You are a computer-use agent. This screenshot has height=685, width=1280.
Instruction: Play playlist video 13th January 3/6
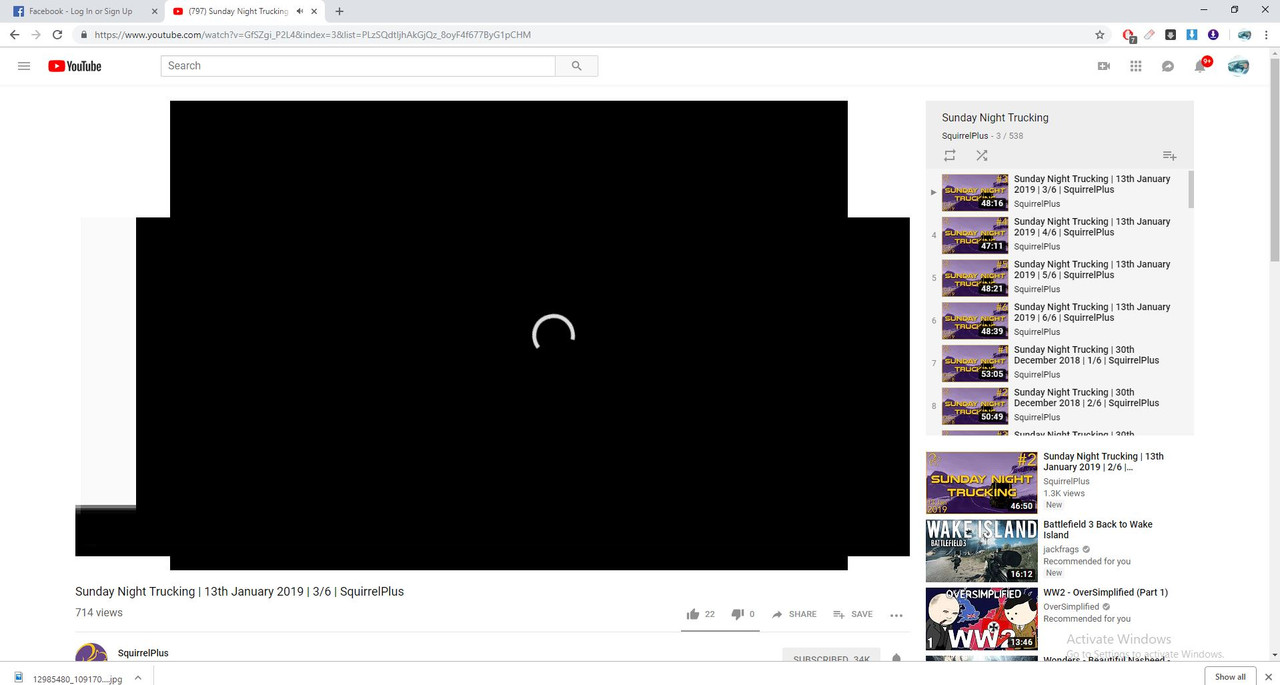tap(1057, 191)
